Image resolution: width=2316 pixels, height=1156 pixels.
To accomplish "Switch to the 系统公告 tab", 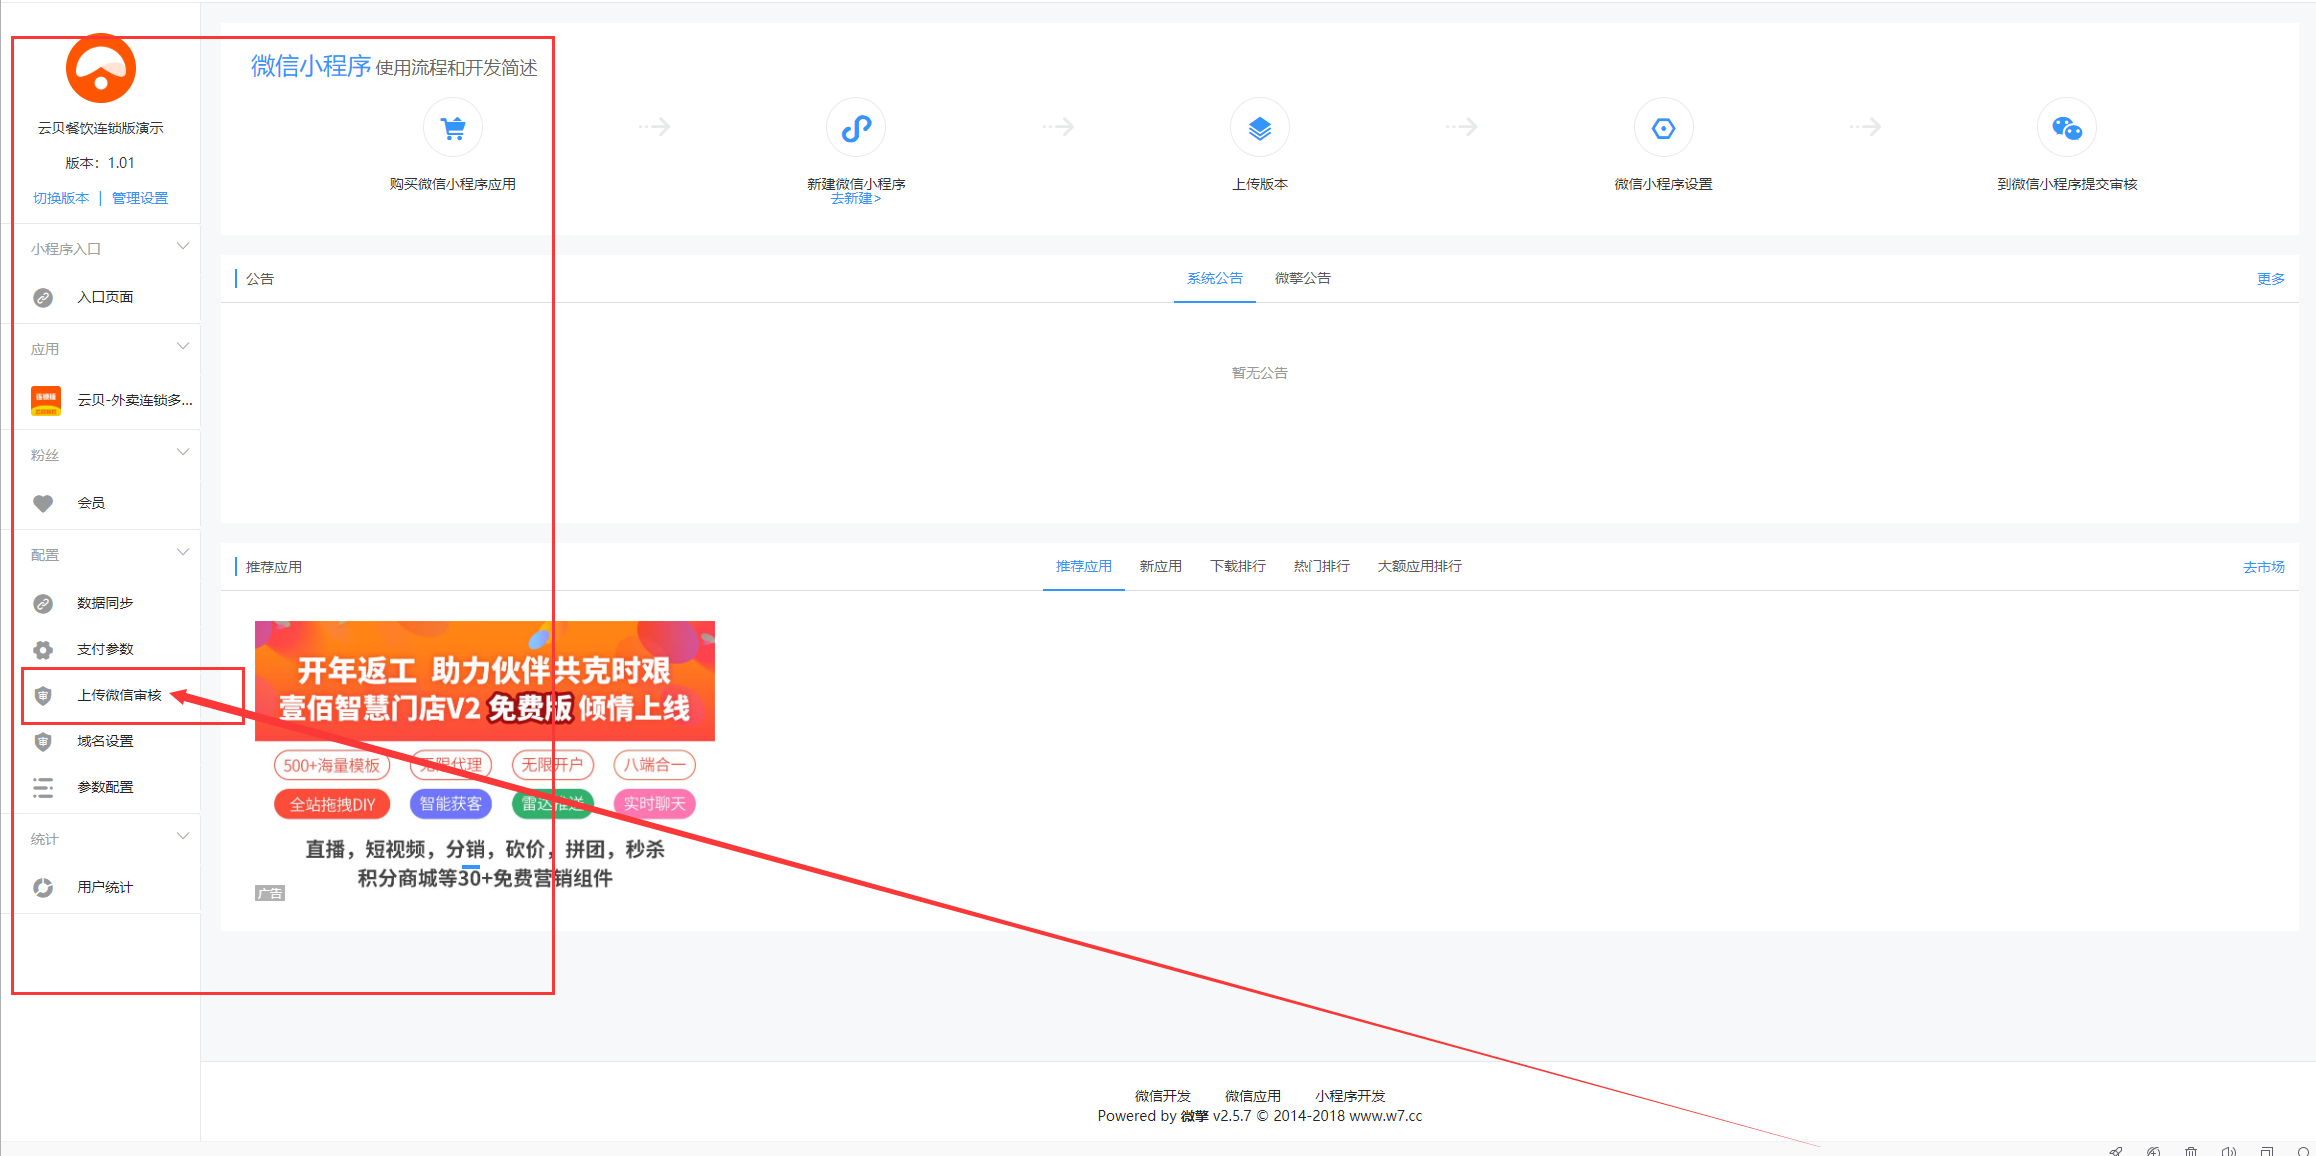I will click(1215, 278).
